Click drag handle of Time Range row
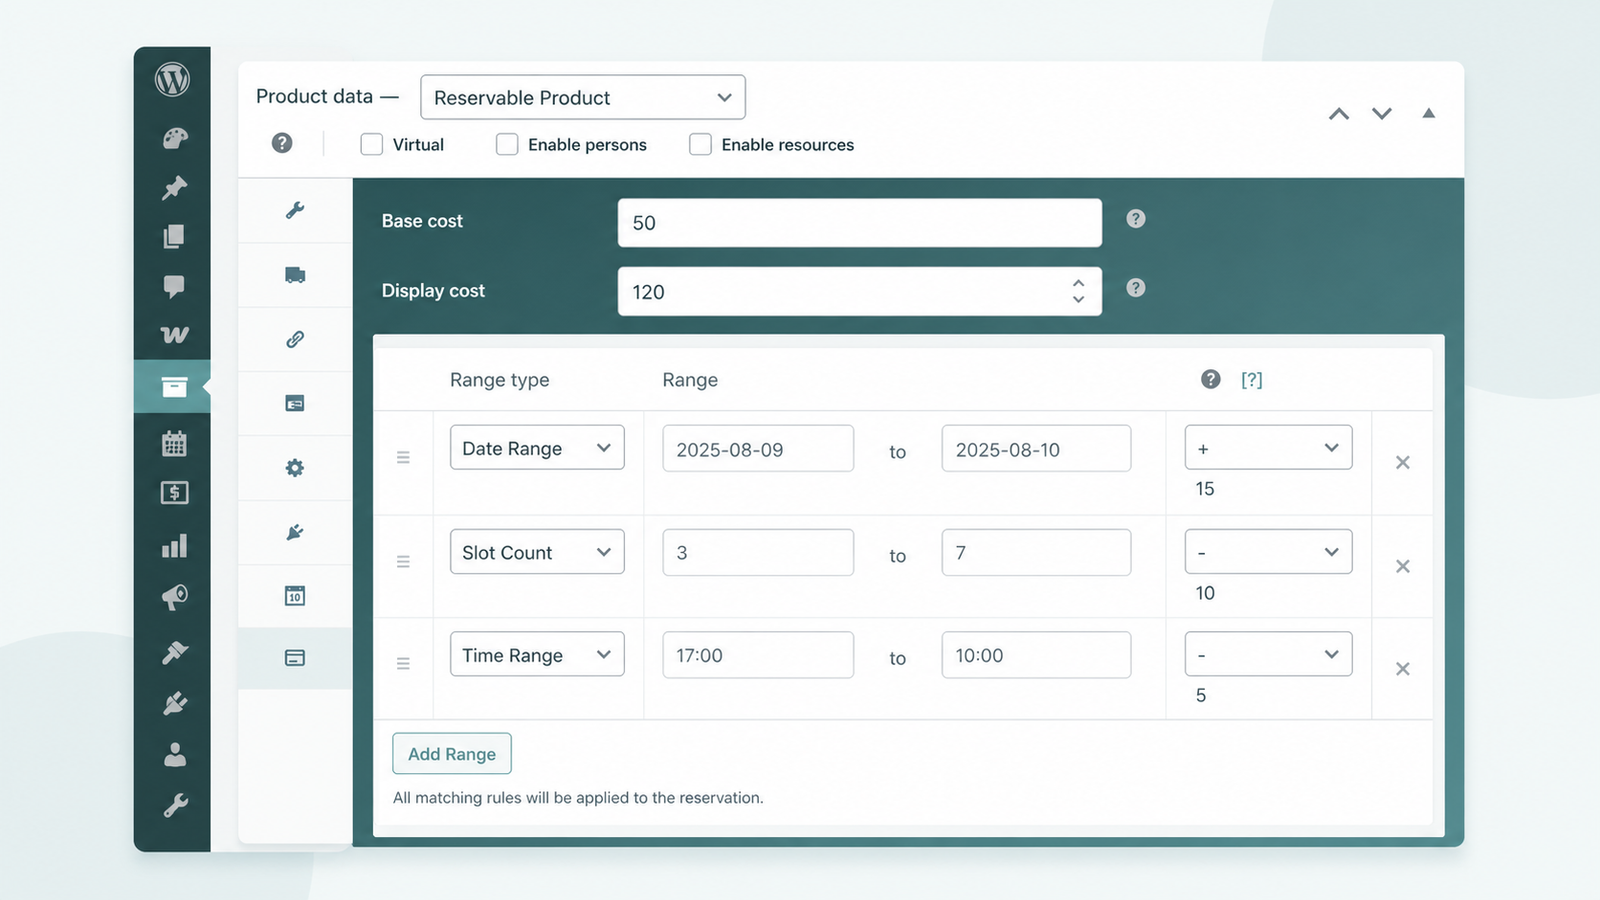The image size is (1600, 900). point(404,663)
